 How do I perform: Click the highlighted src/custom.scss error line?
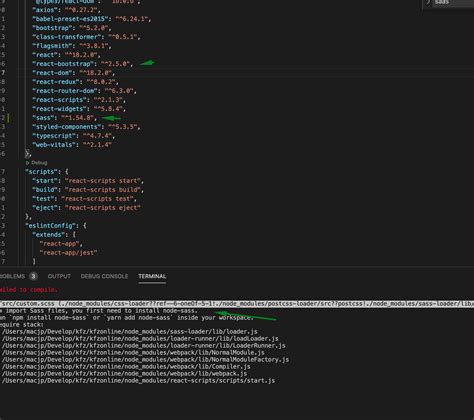(237, 304)
